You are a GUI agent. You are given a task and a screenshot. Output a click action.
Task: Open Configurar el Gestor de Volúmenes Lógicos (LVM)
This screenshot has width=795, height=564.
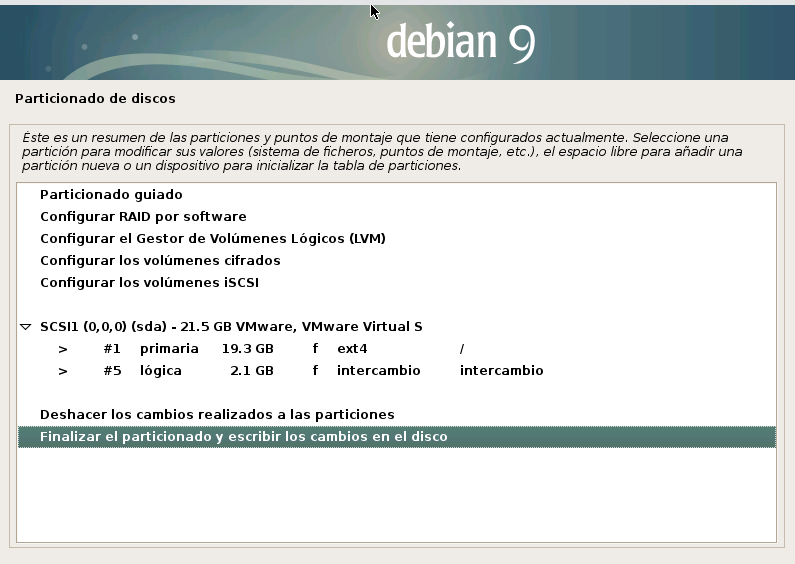(397, 238)
